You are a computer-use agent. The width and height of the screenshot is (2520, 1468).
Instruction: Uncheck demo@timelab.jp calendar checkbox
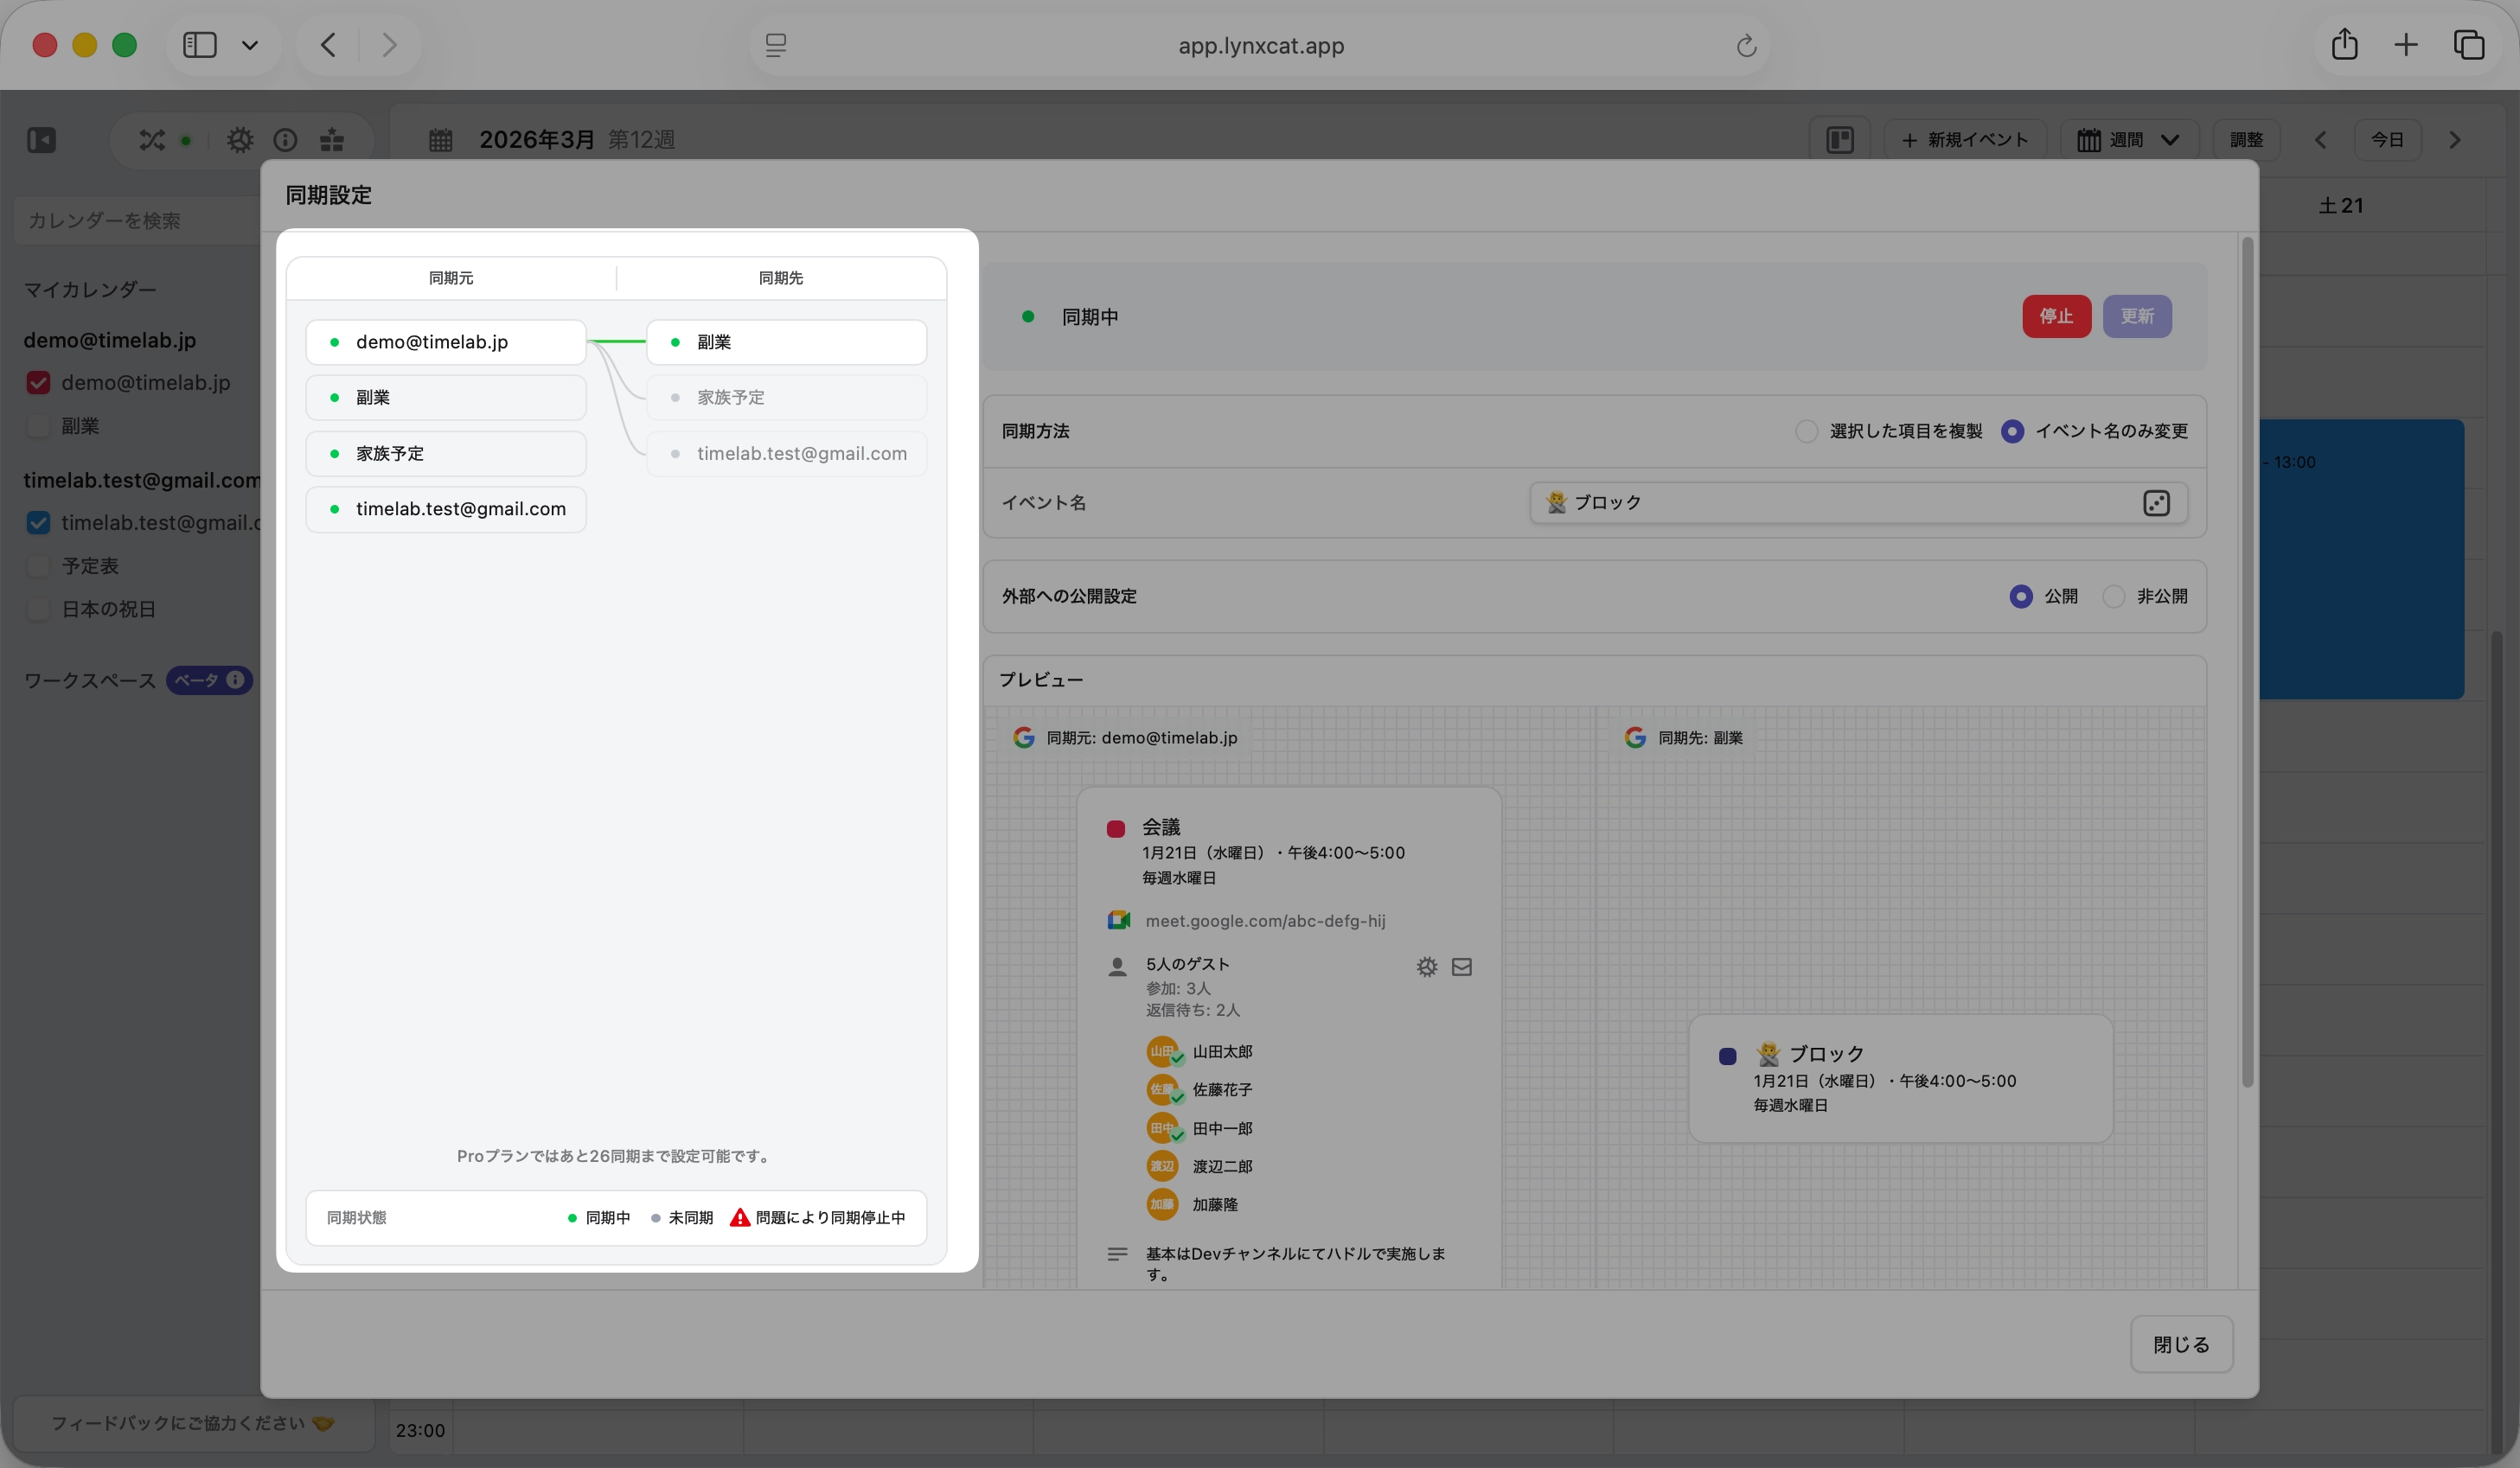click(x=39, y=383)
